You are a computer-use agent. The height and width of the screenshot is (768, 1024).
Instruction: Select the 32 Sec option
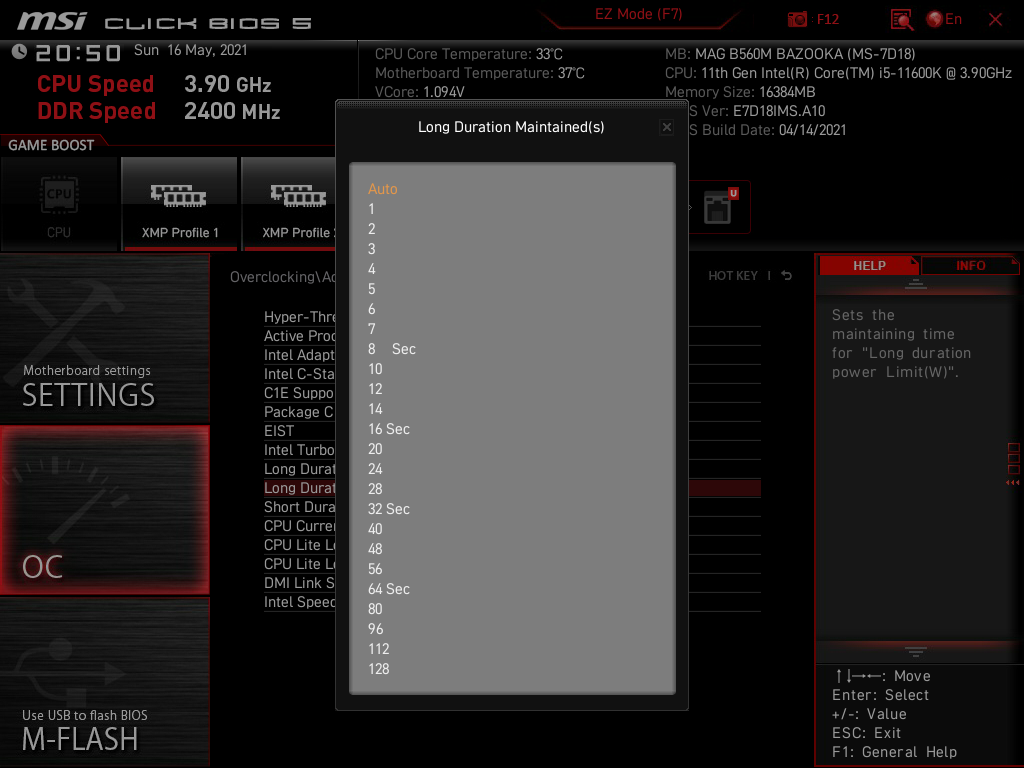pos(389,509)
